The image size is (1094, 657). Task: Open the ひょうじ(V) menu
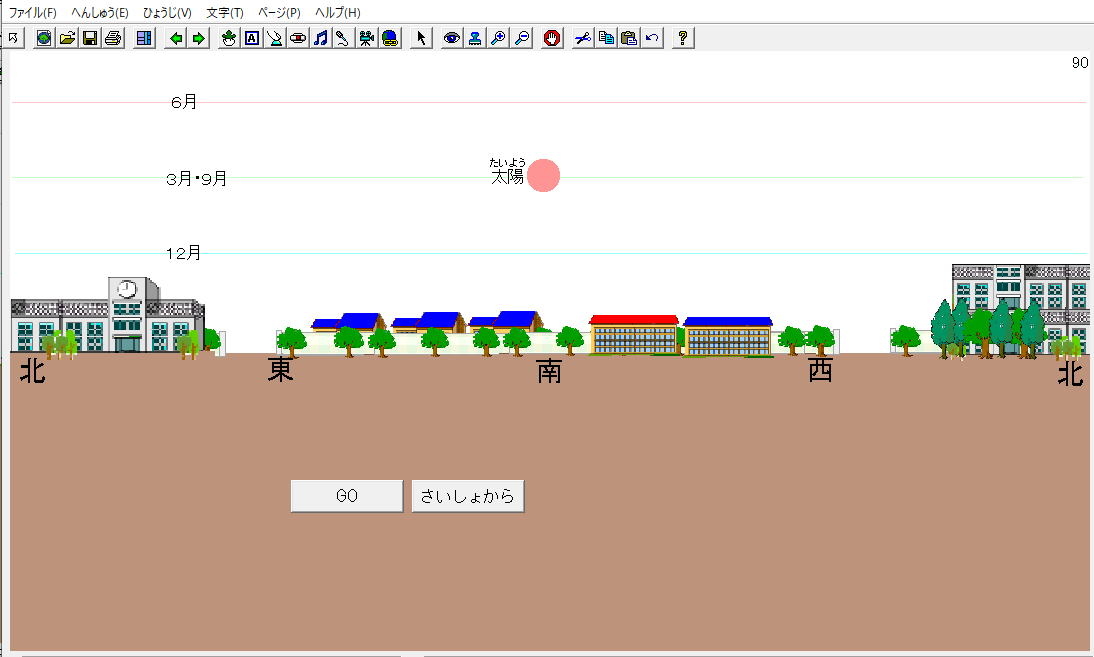pos(167,12)
